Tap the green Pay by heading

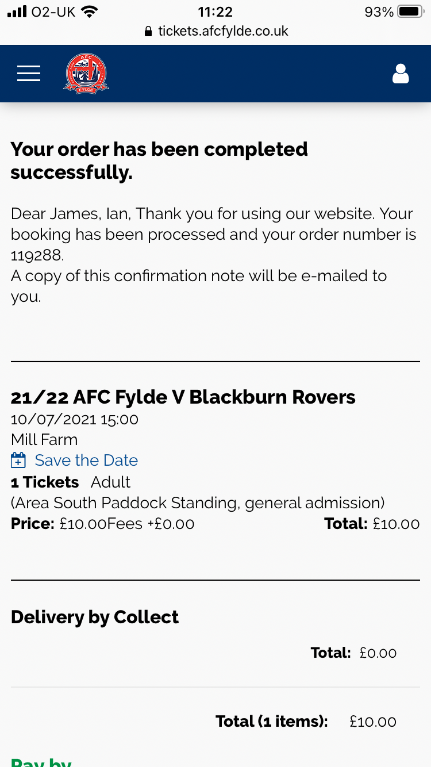pyautogui.click(x=41, y=762)
